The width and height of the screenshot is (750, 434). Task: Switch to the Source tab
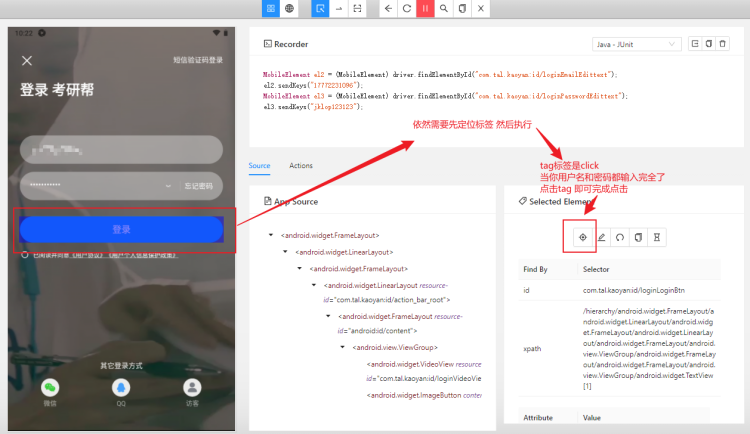259,166
